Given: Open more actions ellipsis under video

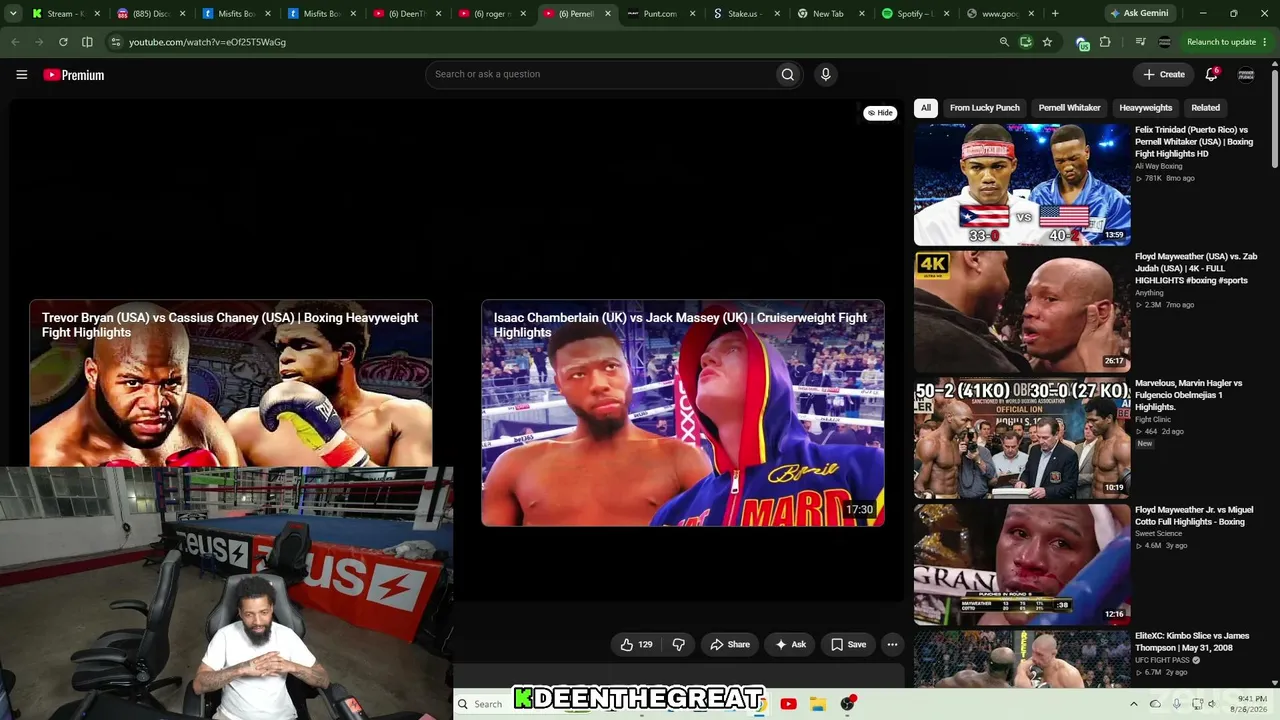Looking at the screenshot, I should (x=892, y=645).
